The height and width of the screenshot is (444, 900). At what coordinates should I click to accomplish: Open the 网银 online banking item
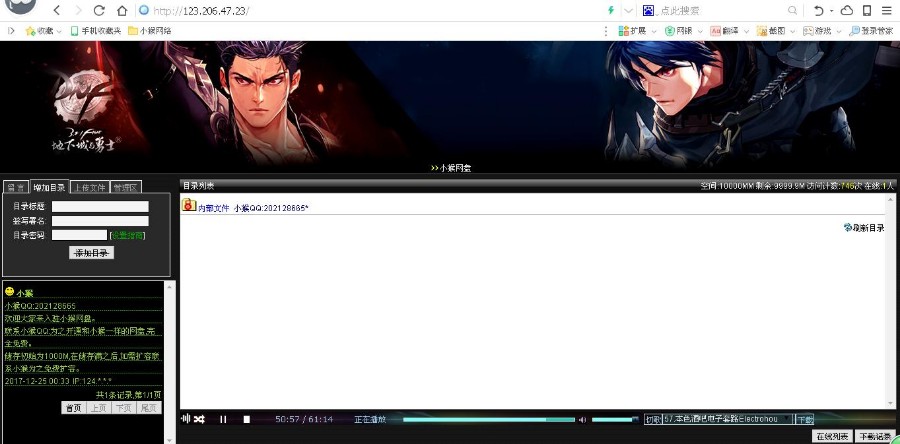tap(678, 31)
